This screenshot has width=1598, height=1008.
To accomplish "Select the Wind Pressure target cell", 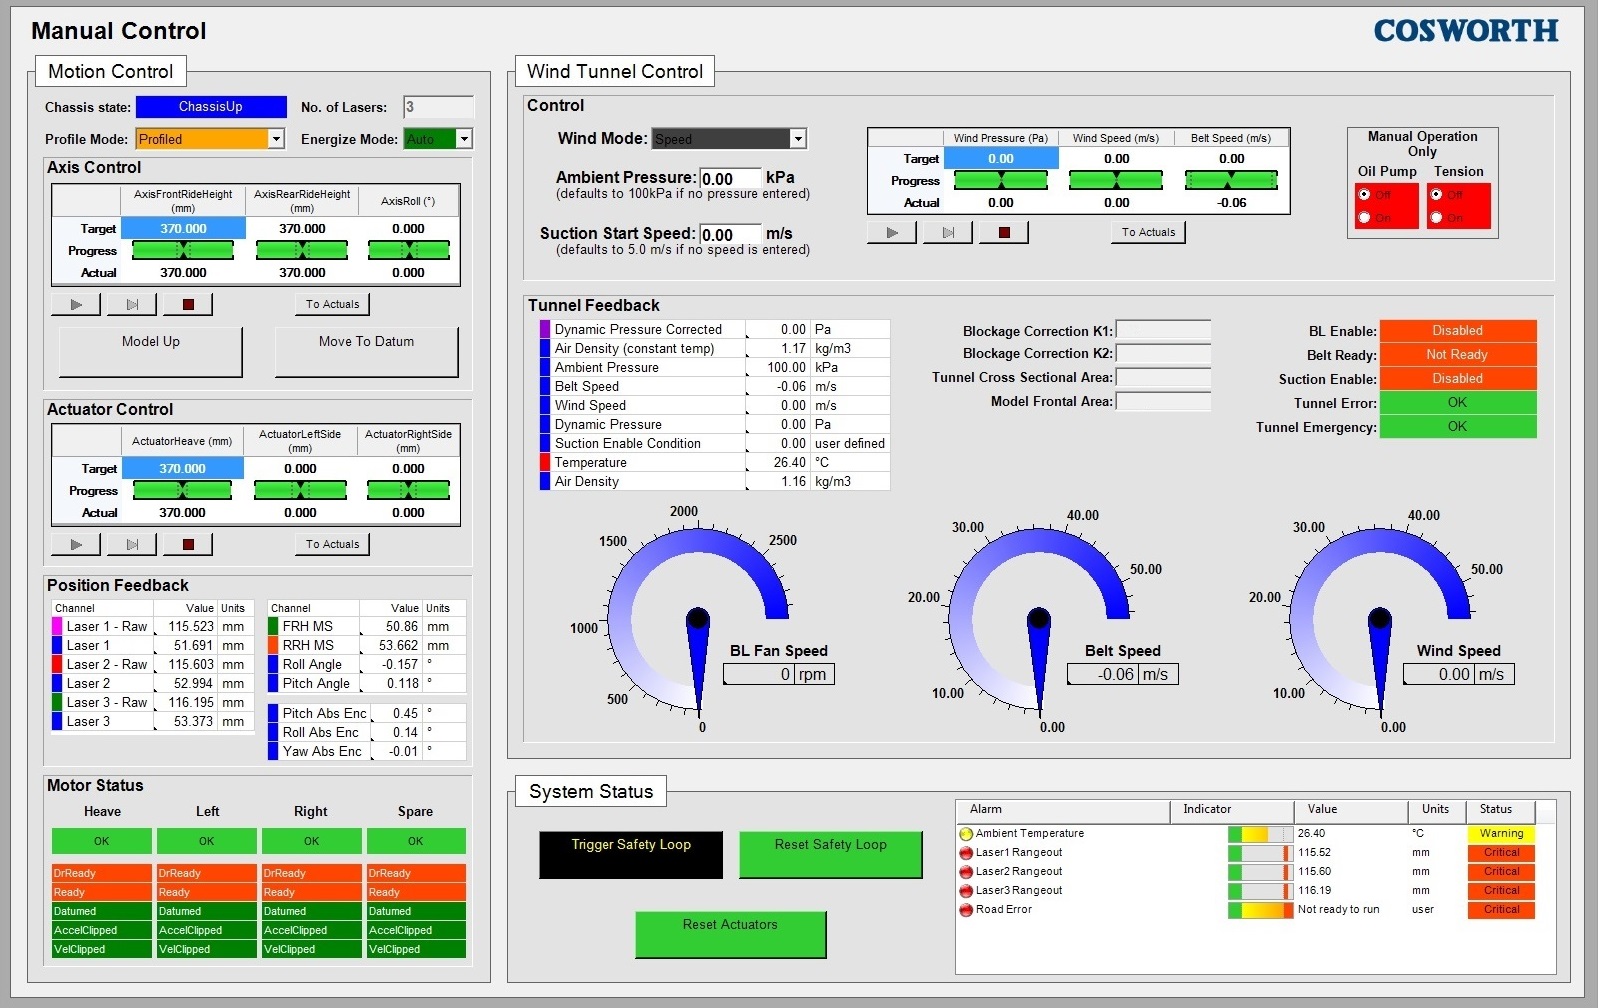I will [1001, 159].
